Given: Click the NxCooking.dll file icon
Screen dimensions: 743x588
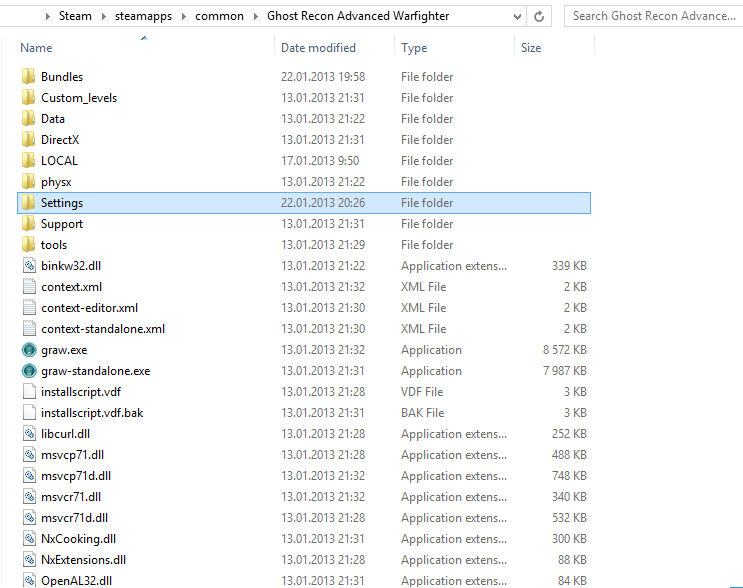Looking at the screenshot, I should [29, 539].
